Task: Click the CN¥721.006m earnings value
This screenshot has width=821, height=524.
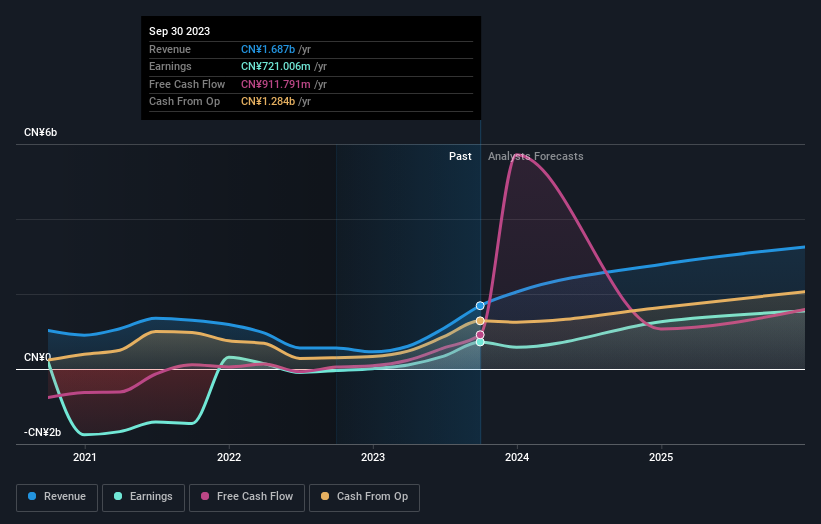Action: click(x=276, y=66)
